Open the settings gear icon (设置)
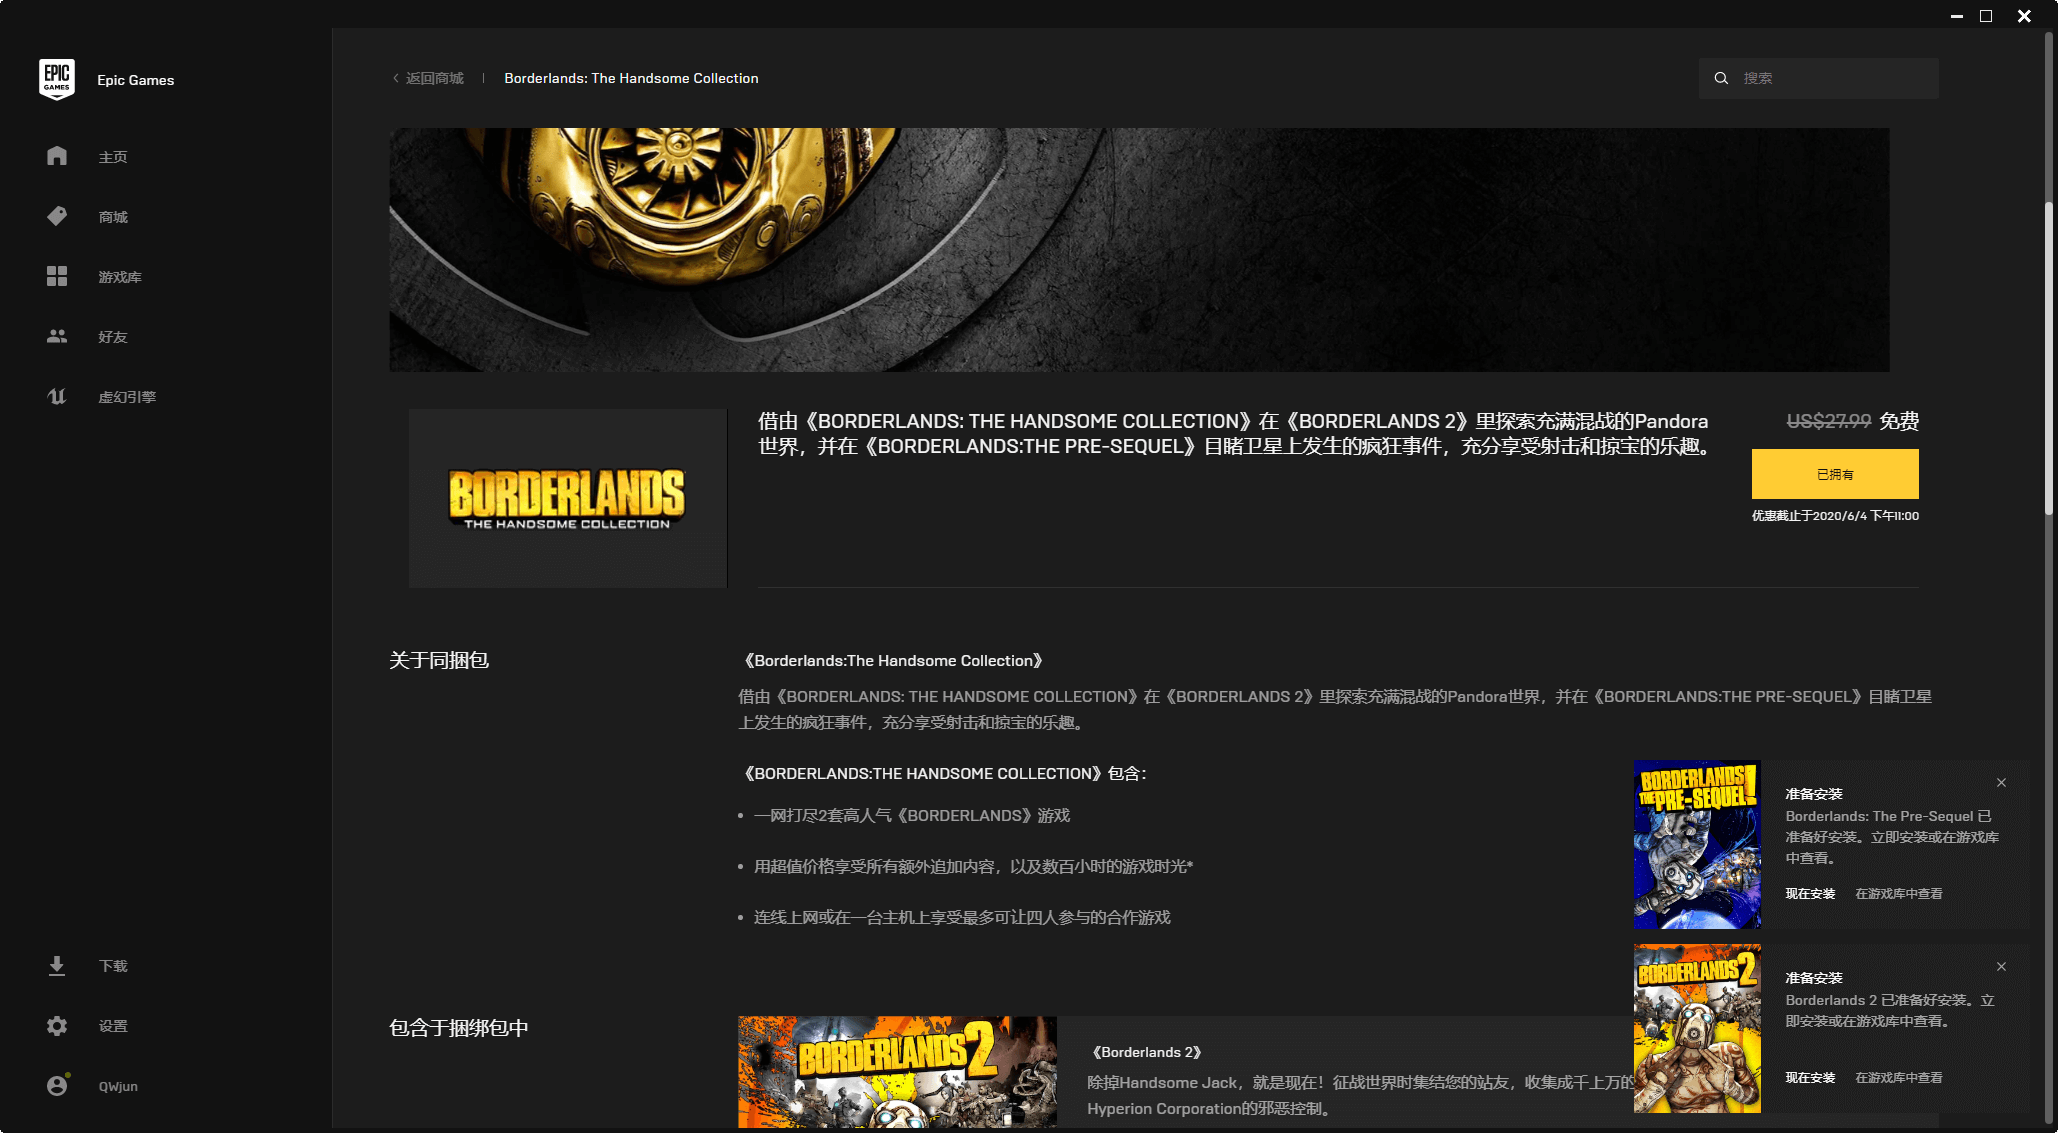The width and height of the screenshot is (2058, 1133). click(57, 1026)
